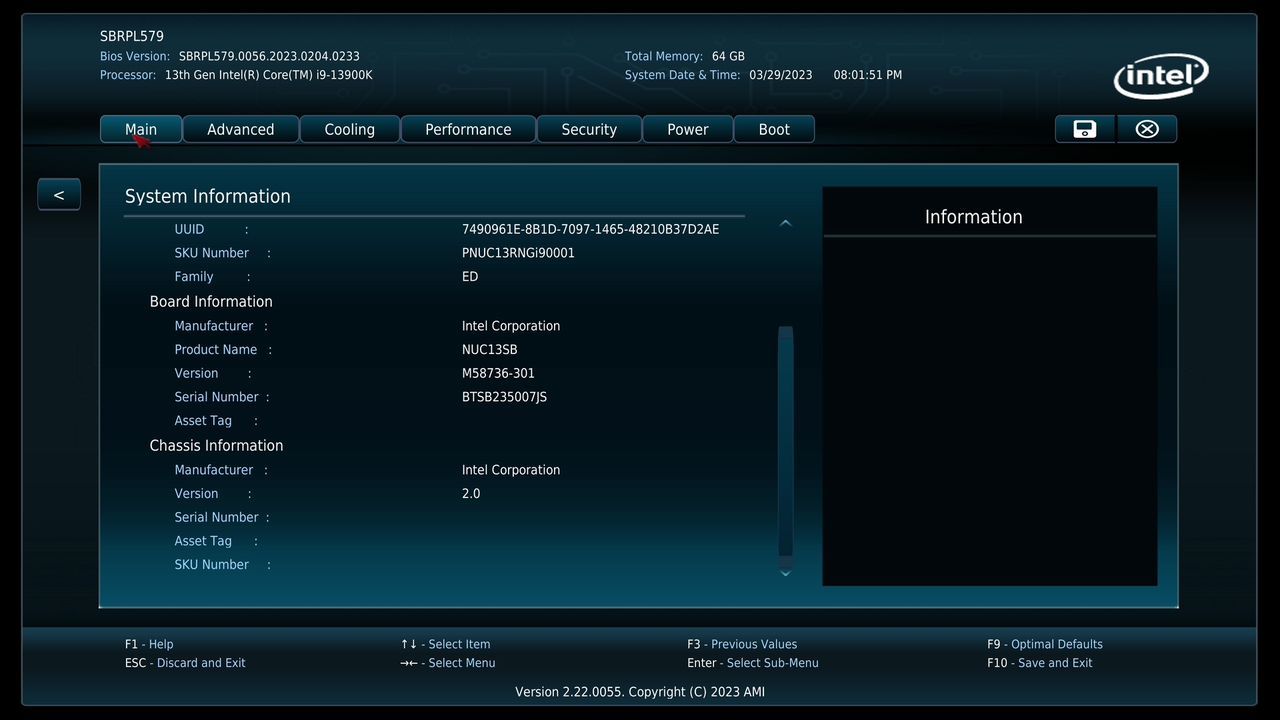Switch to the Advanced tab
This screenshot has width=1280, height=720.
pos(240,128)
